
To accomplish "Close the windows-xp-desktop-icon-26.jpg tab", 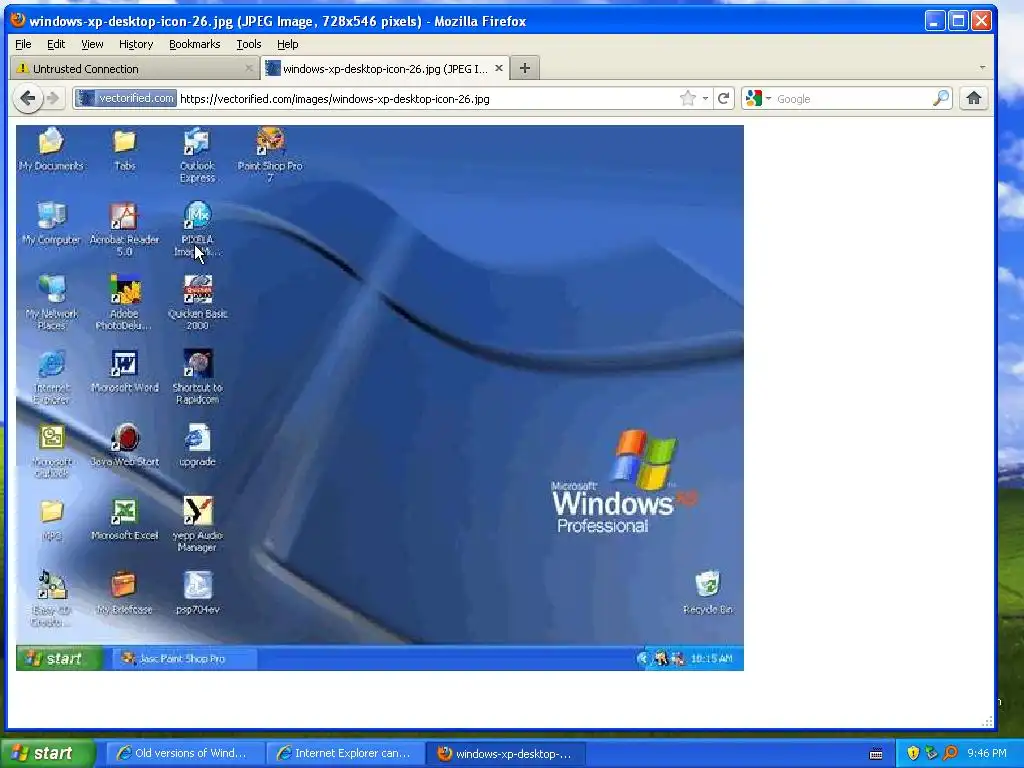I will pos(499,68).
